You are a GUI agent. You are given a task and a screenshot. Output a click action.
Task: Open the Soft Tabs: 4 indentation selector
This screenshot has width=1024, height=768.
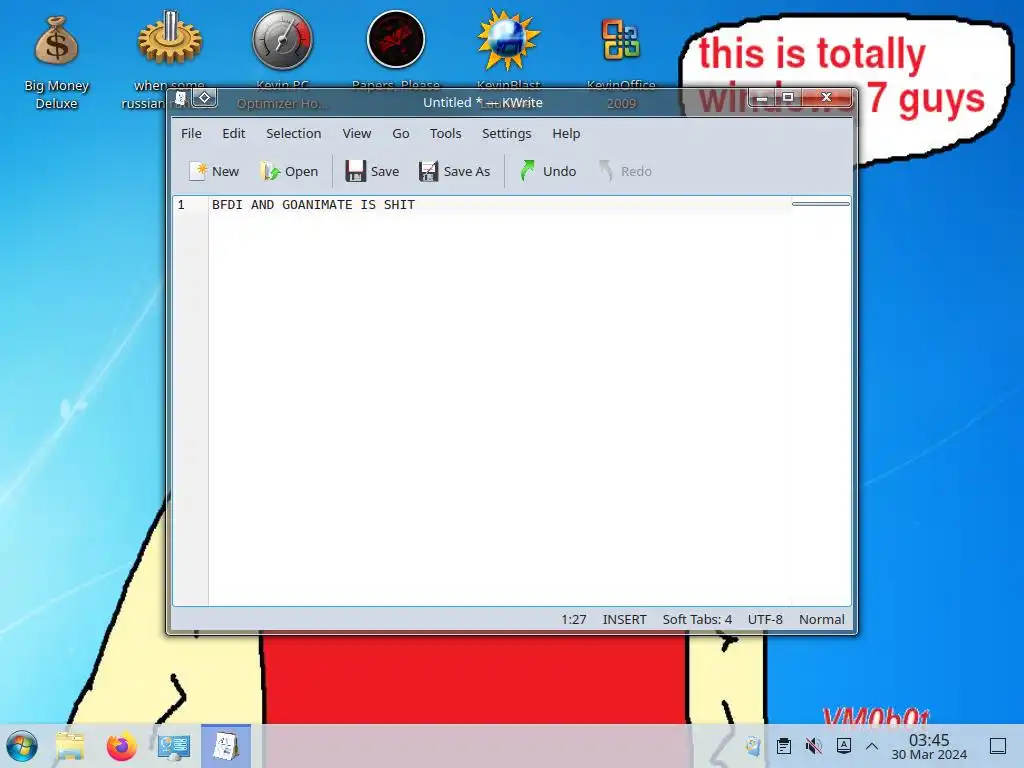tap(697, 619)
